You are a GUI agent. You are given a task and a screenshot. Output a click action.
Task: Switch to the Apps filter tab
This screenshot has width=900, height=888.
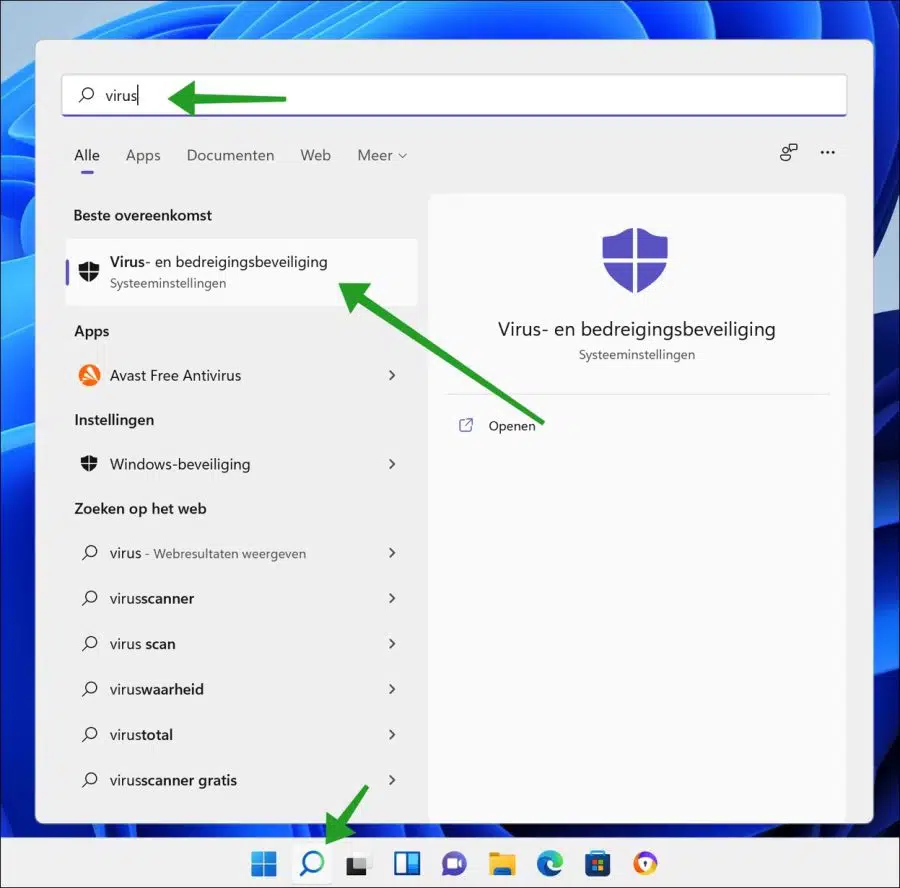coord(143,156)
